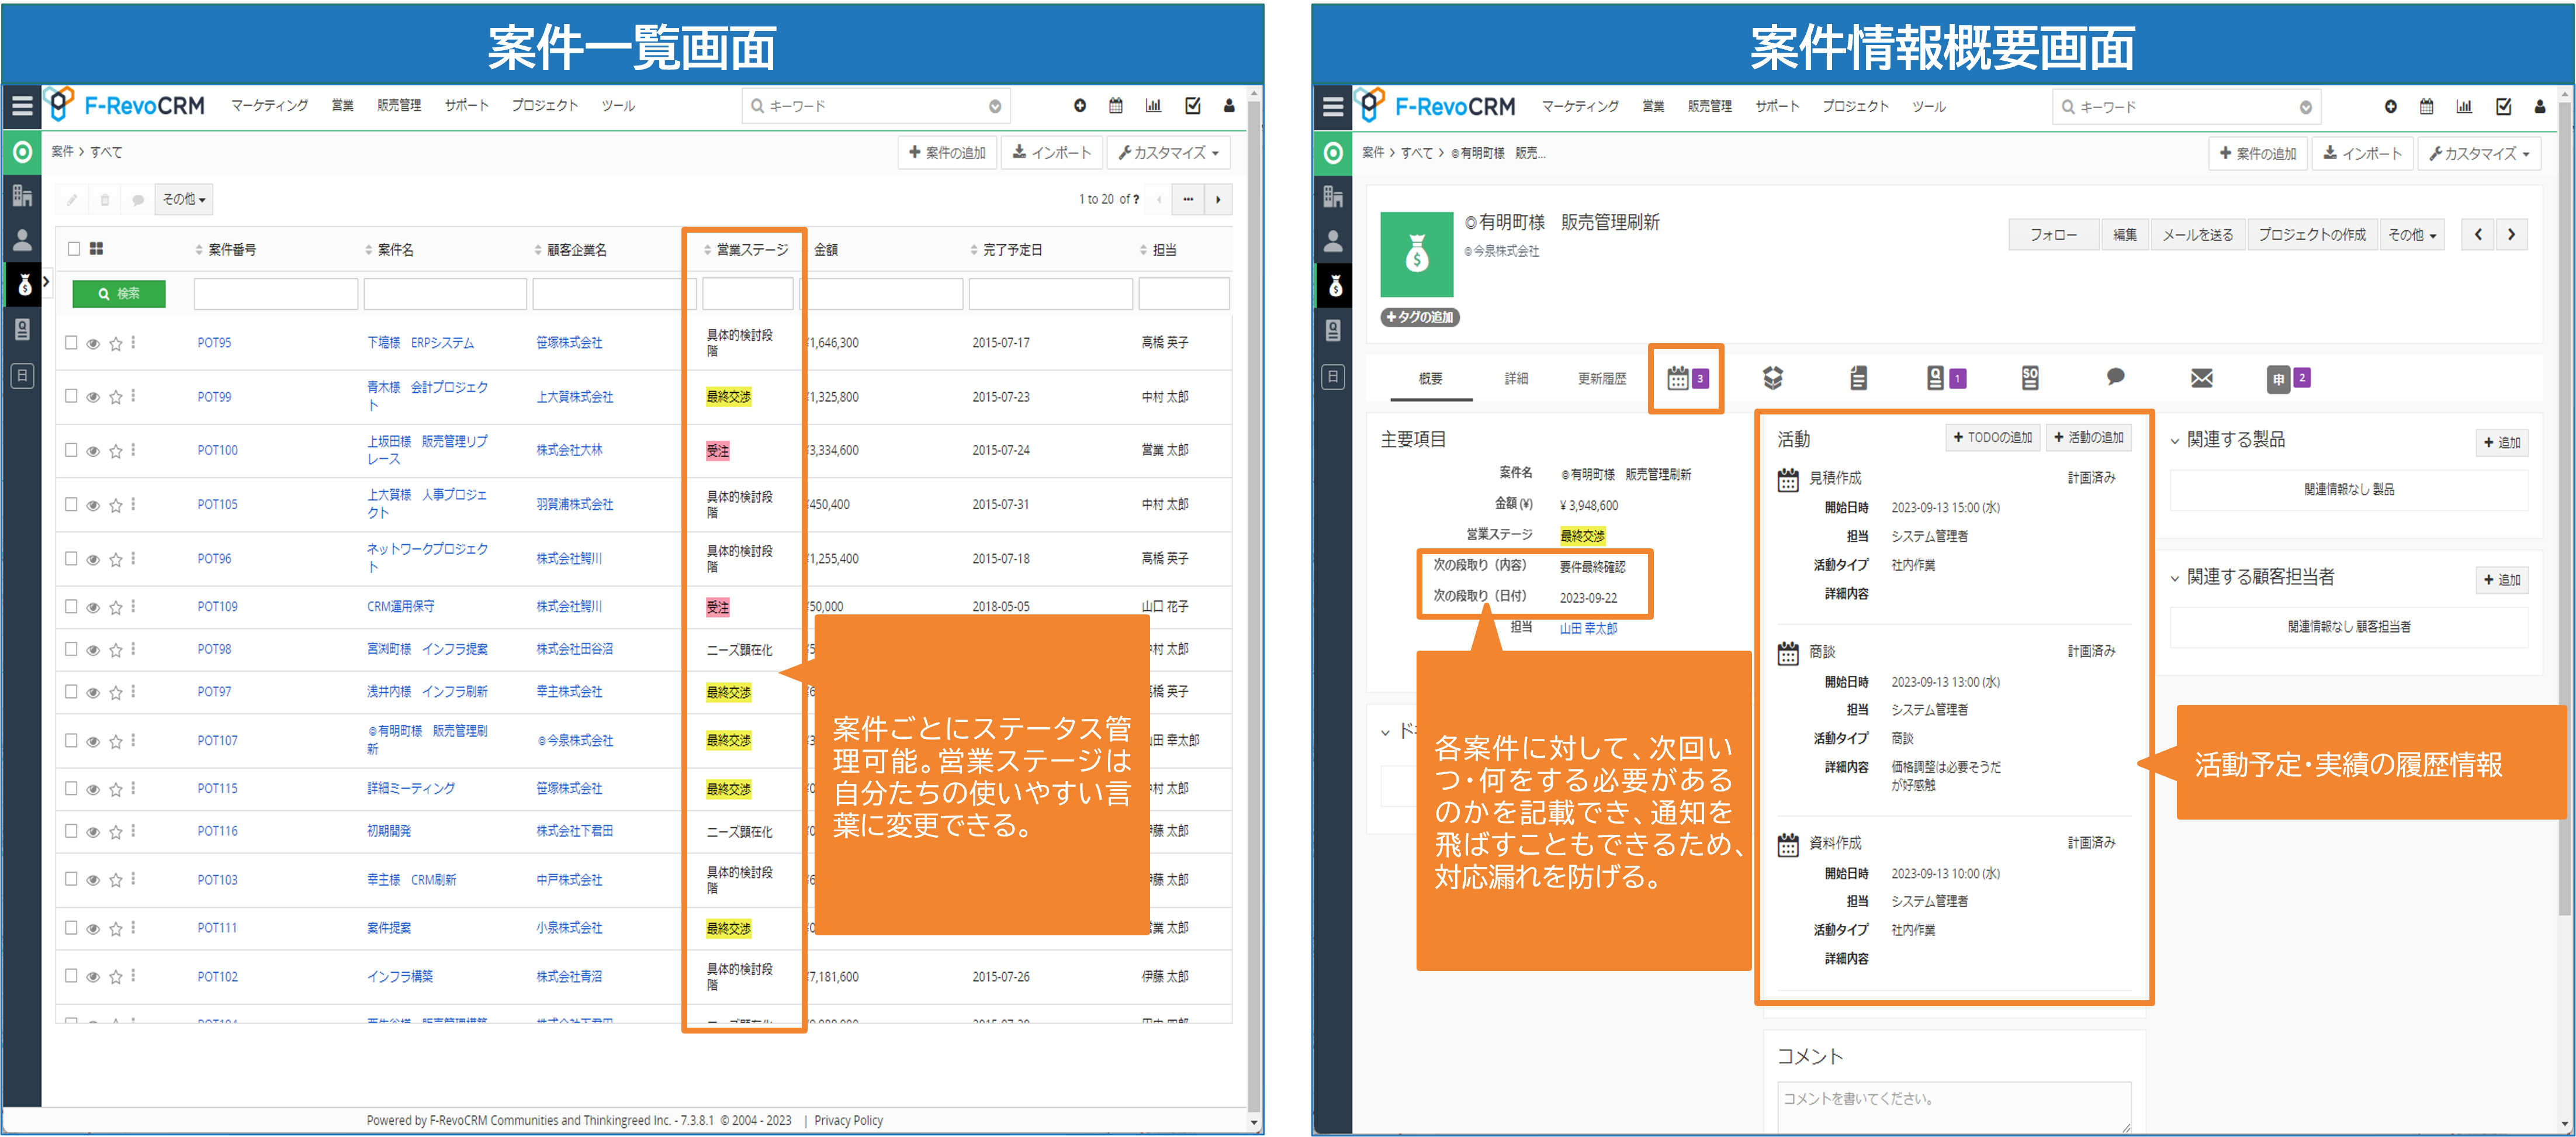The height and width of the screenshot is (1137, 2576).
Task: Click comment text box コメントを書いてください
Action: (1953, 1106)
